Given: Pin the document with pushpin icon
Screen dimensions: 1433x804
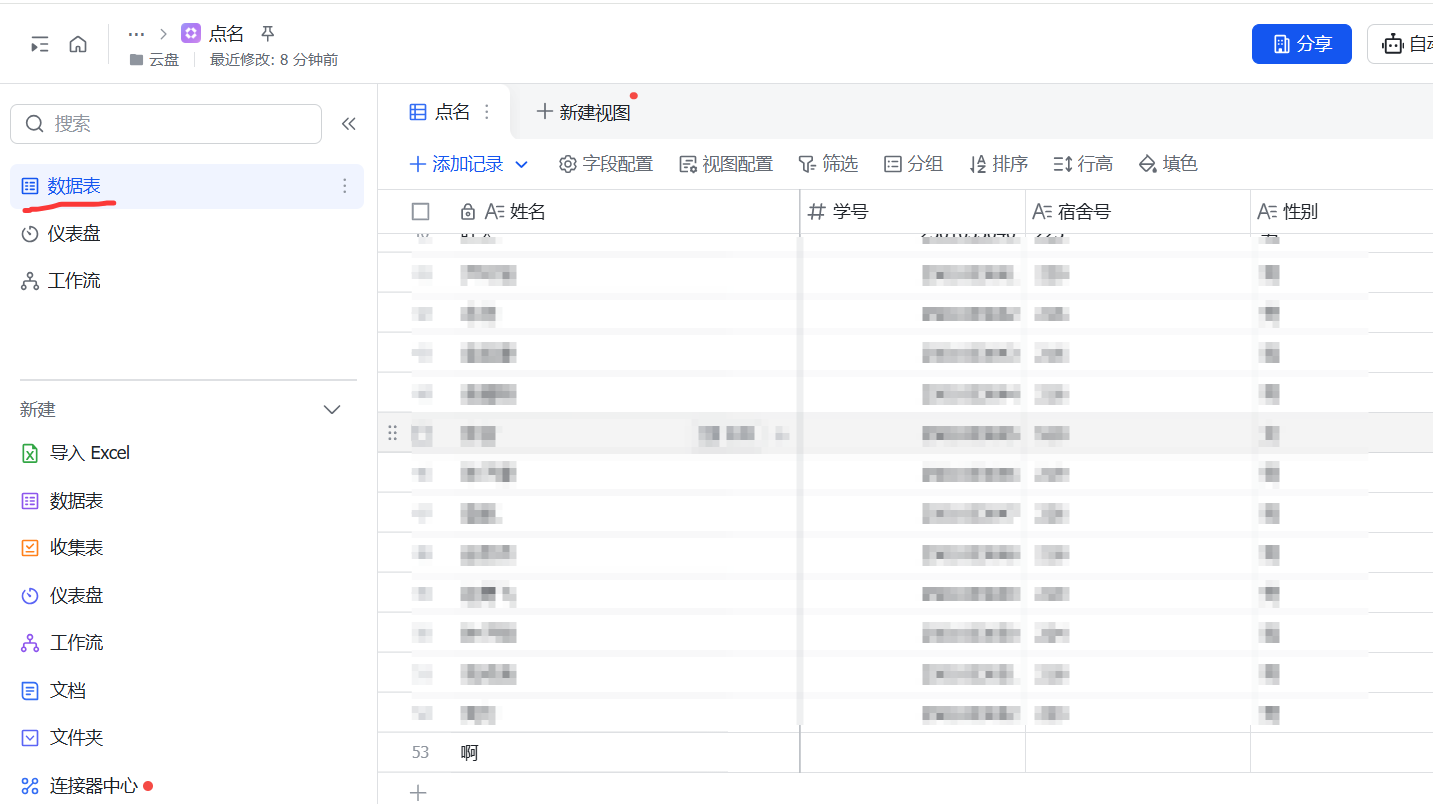Looking at the screenshot, I should click(x=267, y=33).
